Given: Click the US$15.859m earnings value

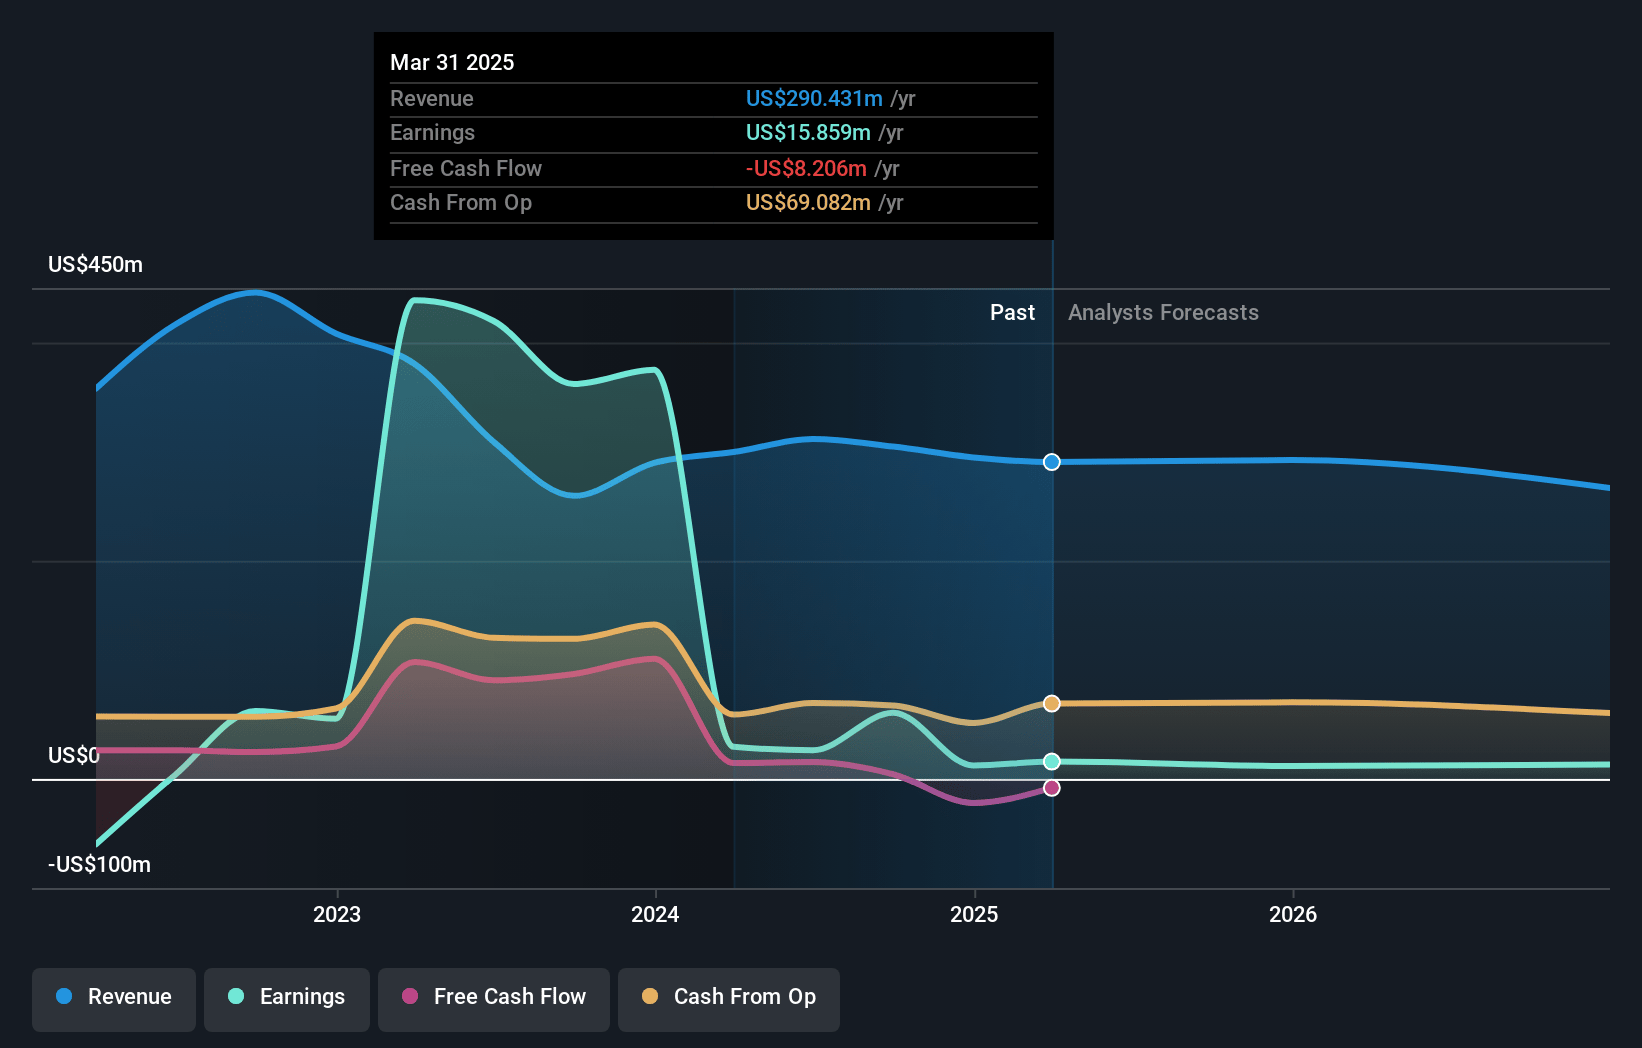Looking at the screenshot, I should (x=808, y=133).
